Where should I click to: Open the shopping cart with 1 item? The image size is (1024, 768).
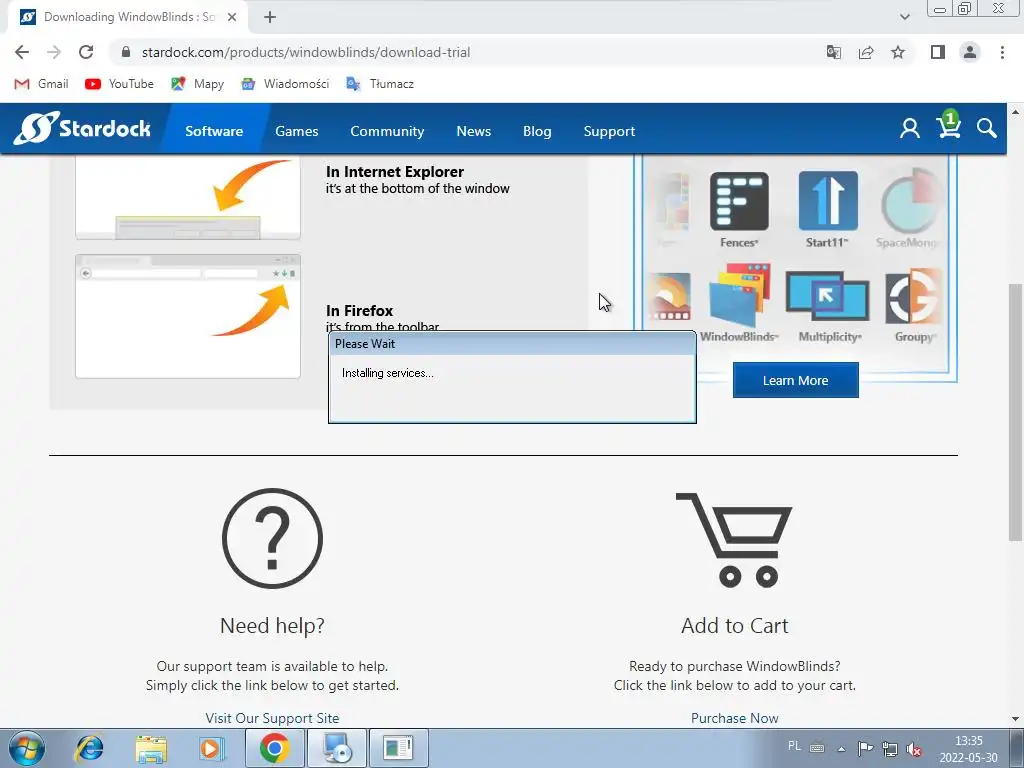(x=949, y=124)
